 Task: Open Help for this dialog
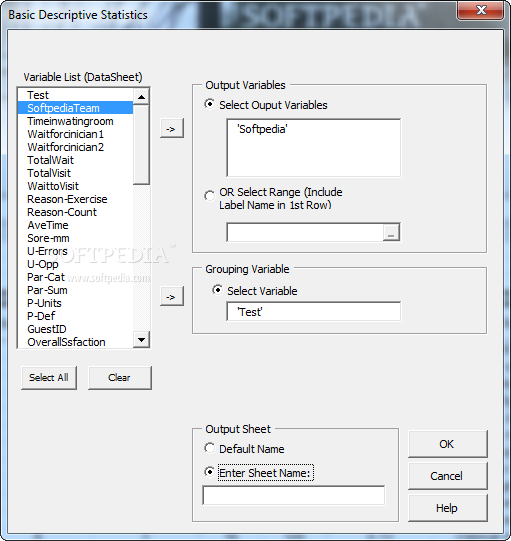point(448,508)
